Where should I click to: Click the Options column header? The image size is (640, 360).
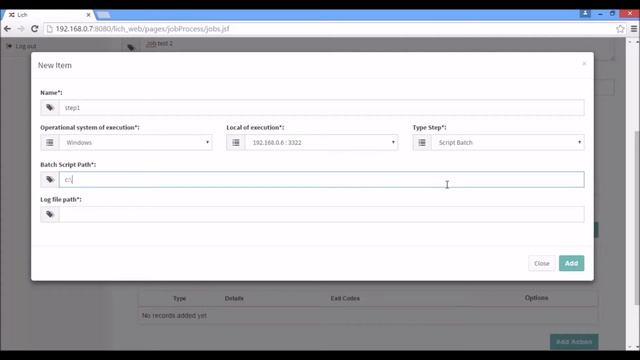(536, 298)
